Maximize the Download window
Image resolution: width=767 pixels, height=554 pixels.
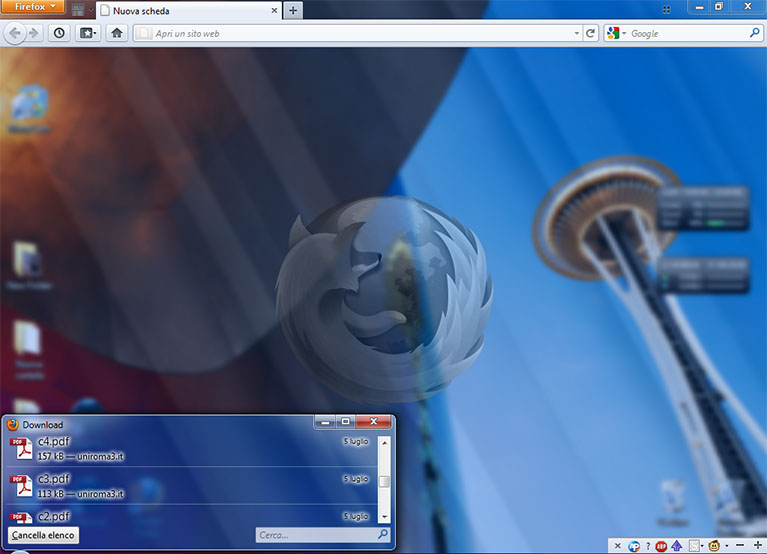point(346,421)
